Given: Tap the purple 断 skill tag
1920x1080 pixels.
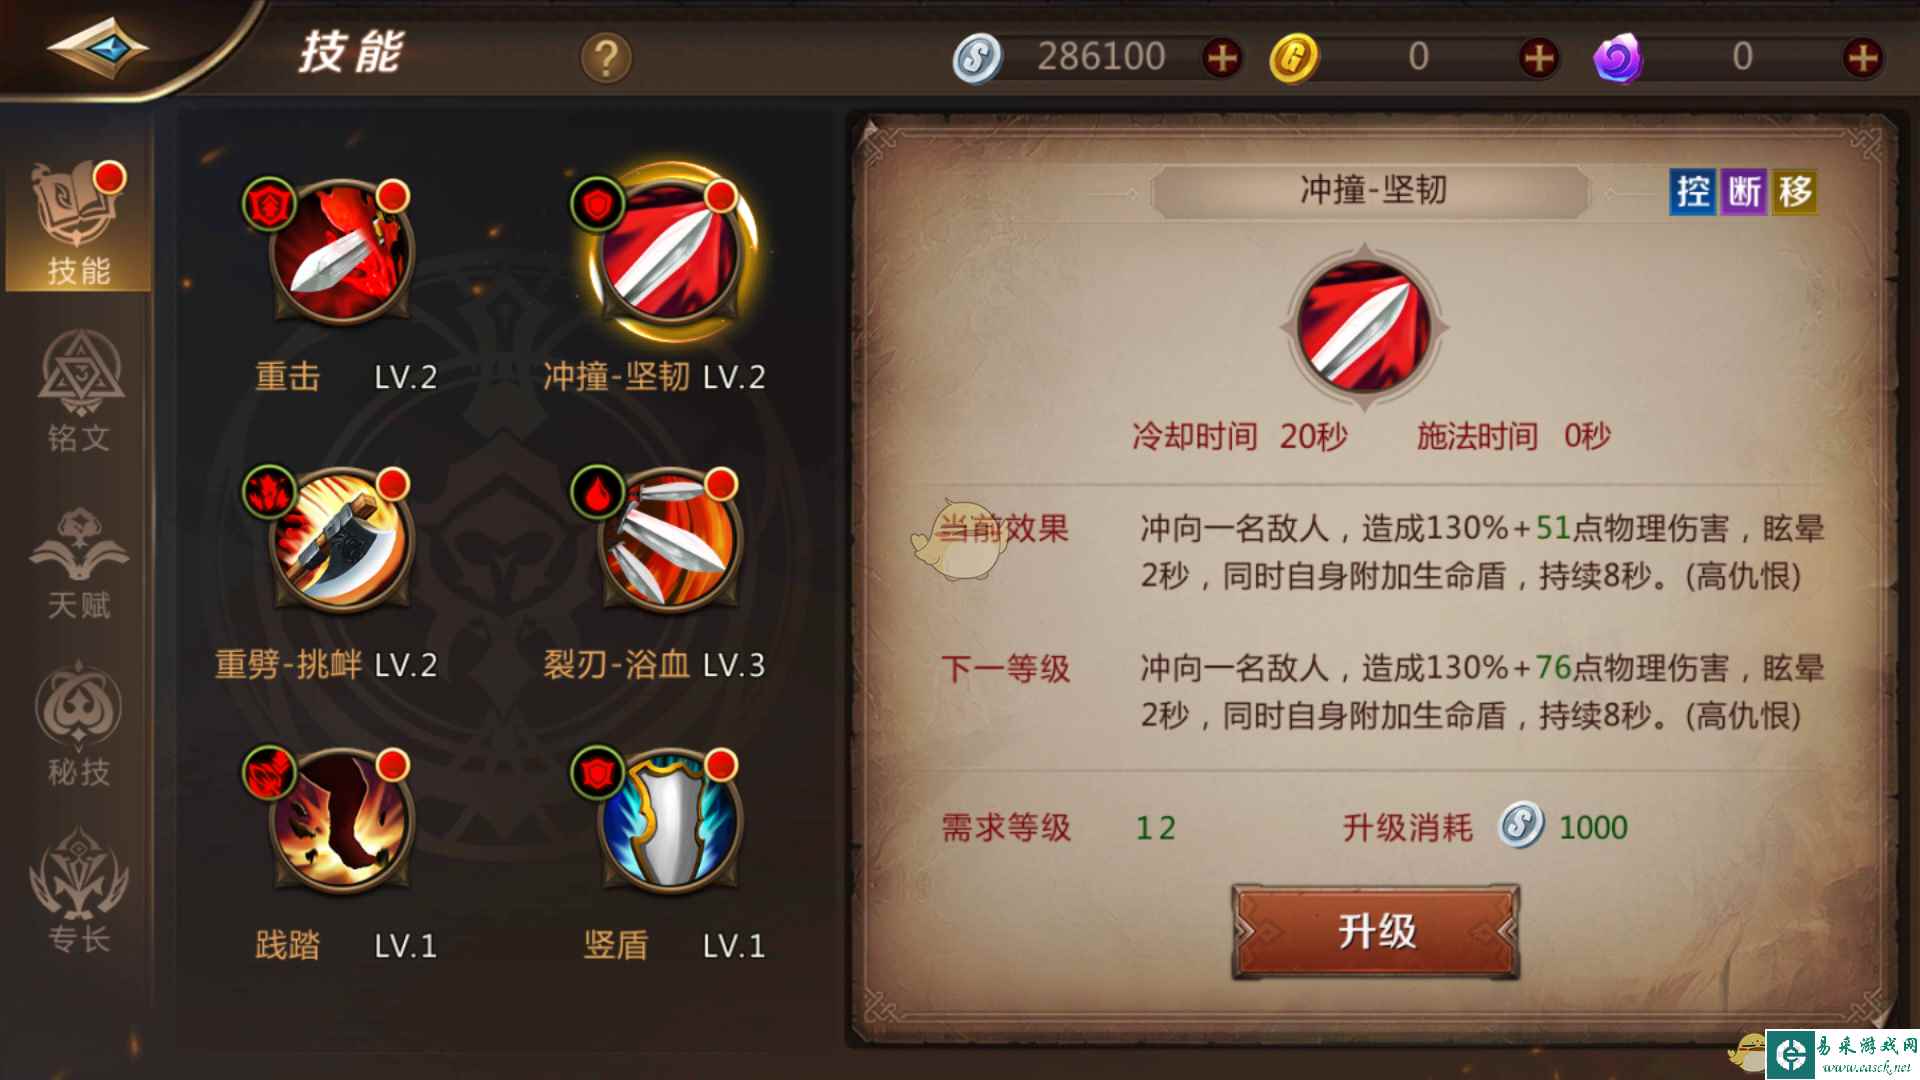Looking at the screenshot, I should point(1744,191).
